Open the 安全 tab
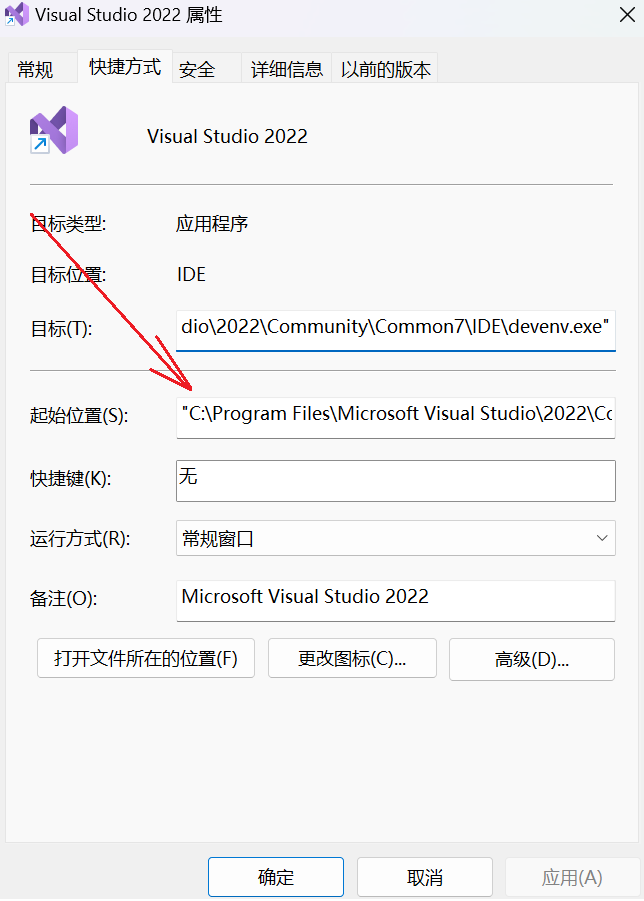 tap(197, 70)
